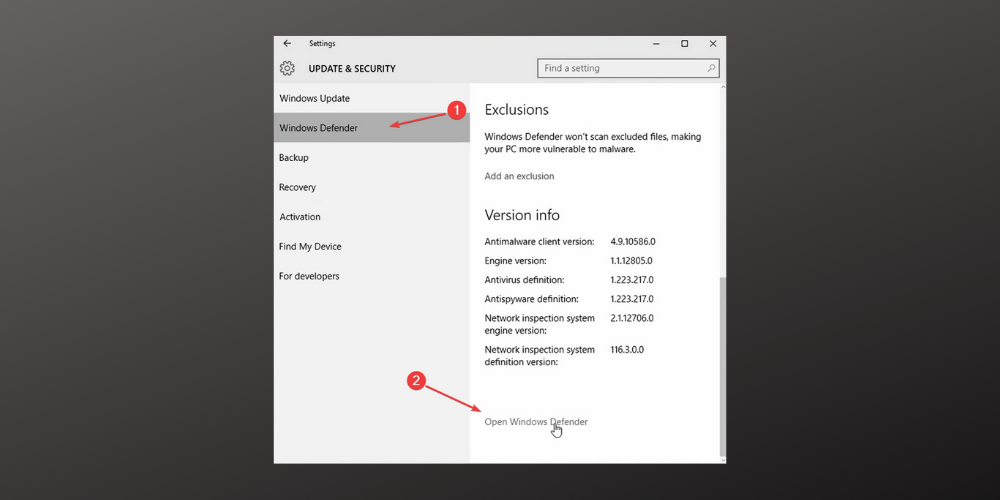Click the Open Windows Defender link

(536, 422)
